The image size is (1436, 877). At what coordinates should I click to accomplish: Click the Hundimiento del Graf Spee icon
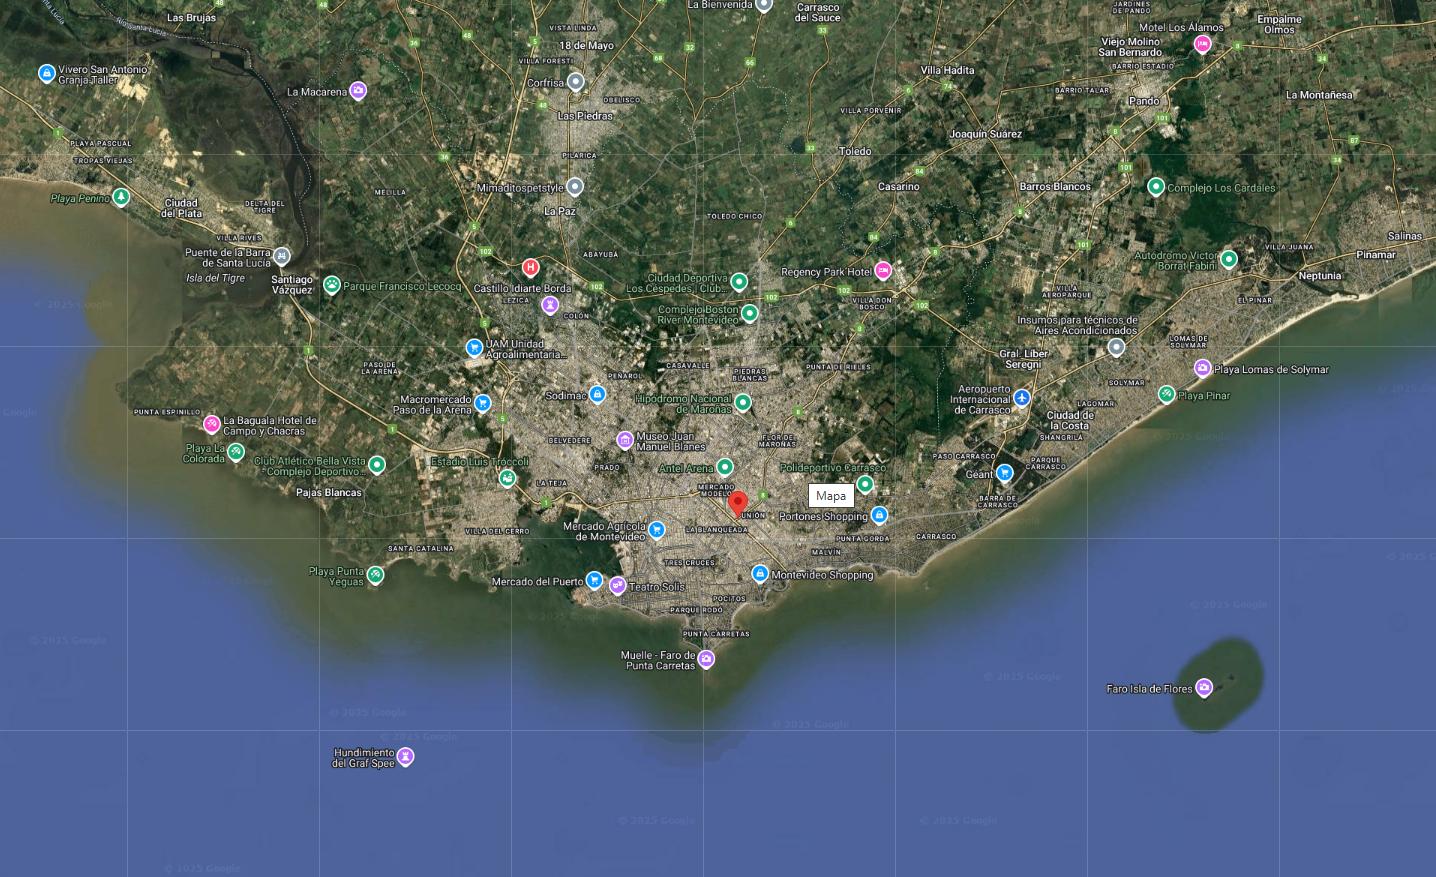click(x=405, y=756)
